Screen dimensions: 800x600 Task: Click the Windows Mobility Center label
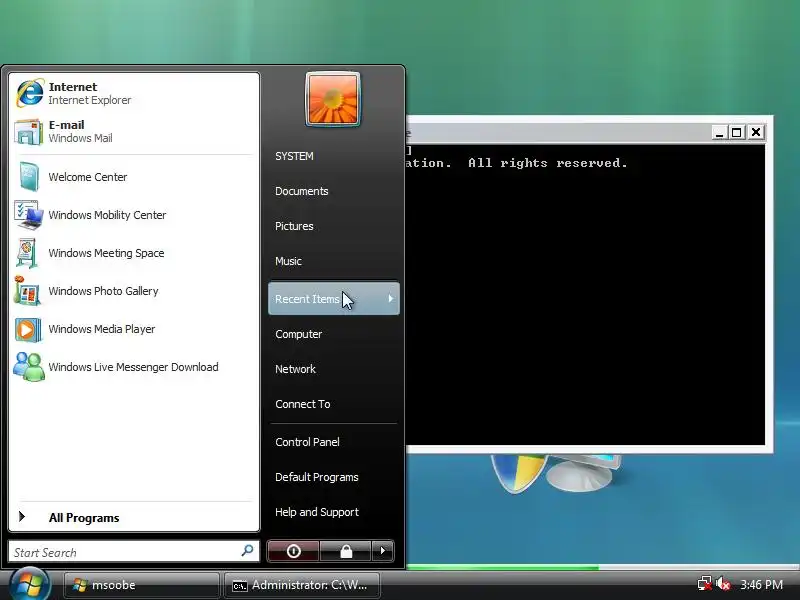[x=107, y=215]
